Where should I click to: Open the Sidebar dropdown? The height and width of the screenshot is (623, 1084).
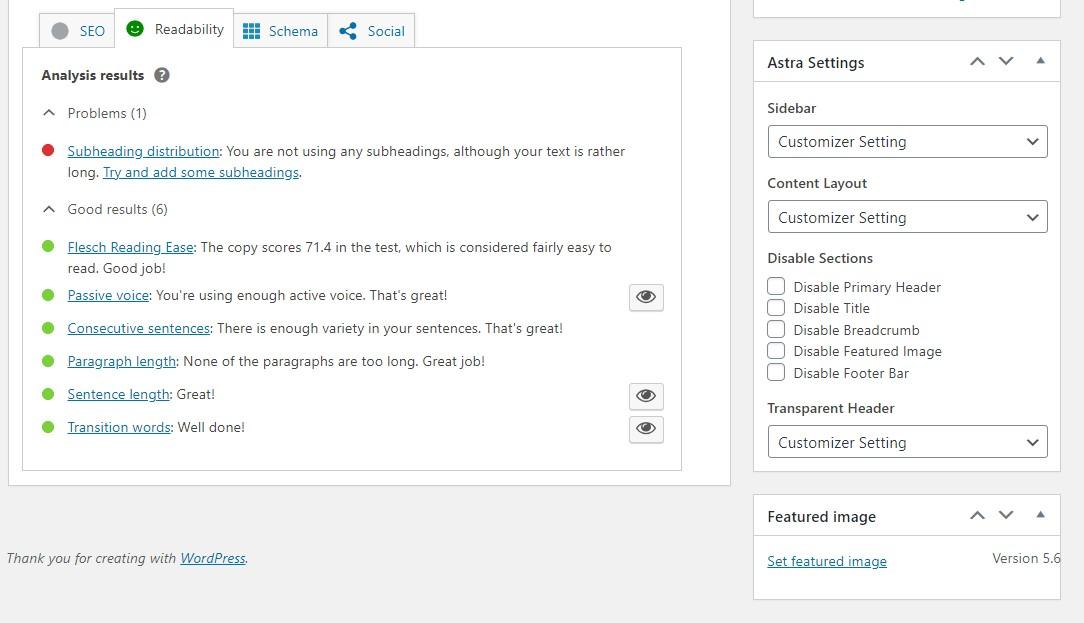click(906, 141)
